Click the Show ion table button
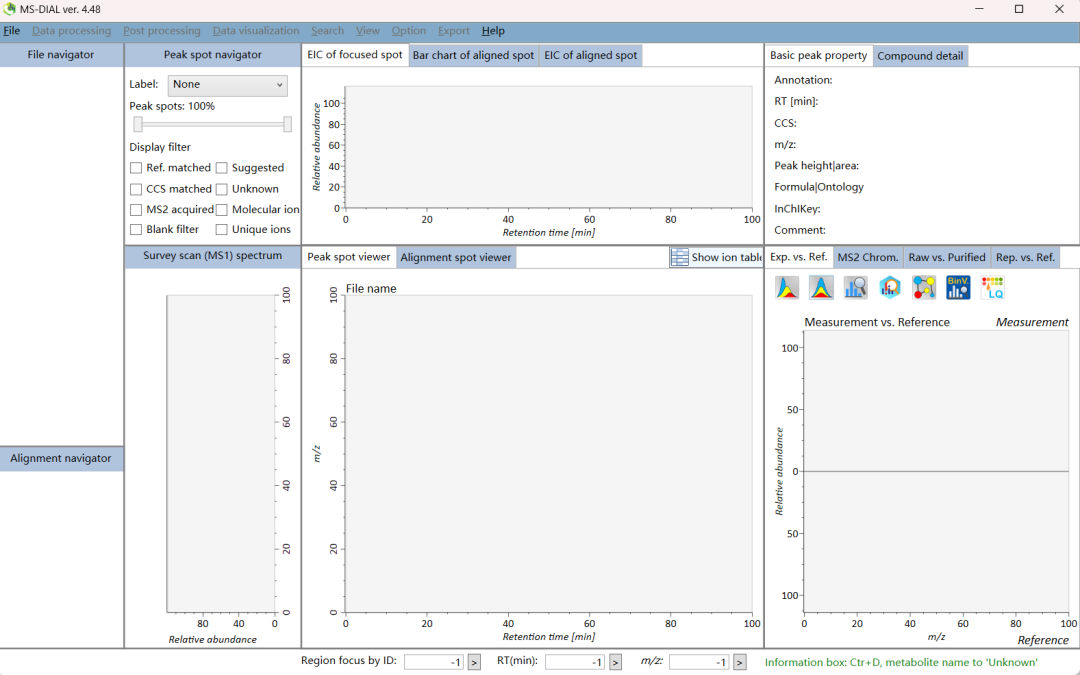 (716, 257)
